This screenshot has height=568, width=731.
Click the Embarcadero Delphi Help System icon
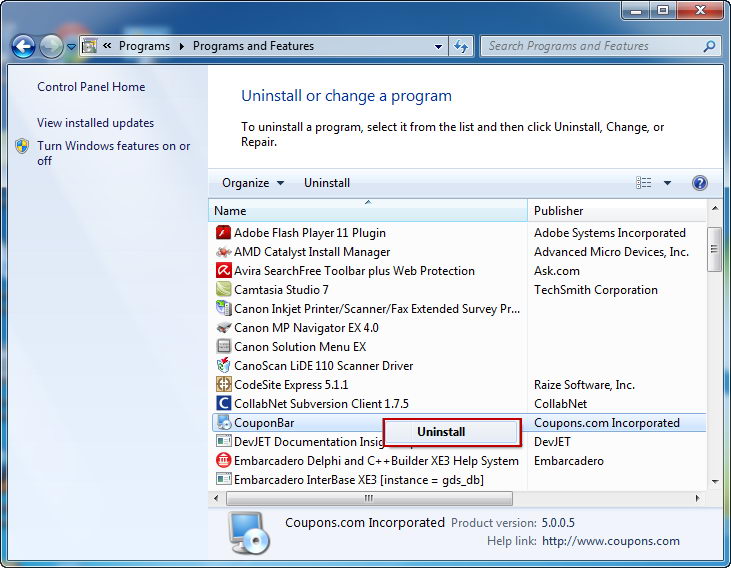224,460
